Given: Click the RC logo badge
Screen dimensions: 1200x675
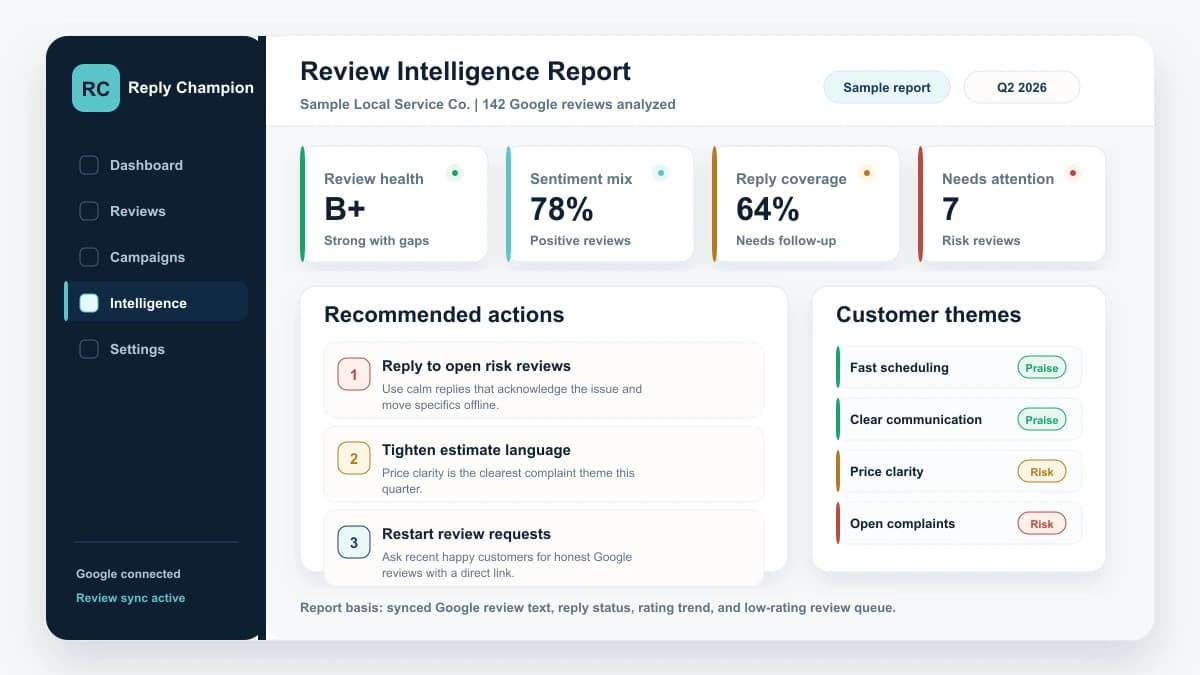Looking at the screenshot, I should [96, 88].
